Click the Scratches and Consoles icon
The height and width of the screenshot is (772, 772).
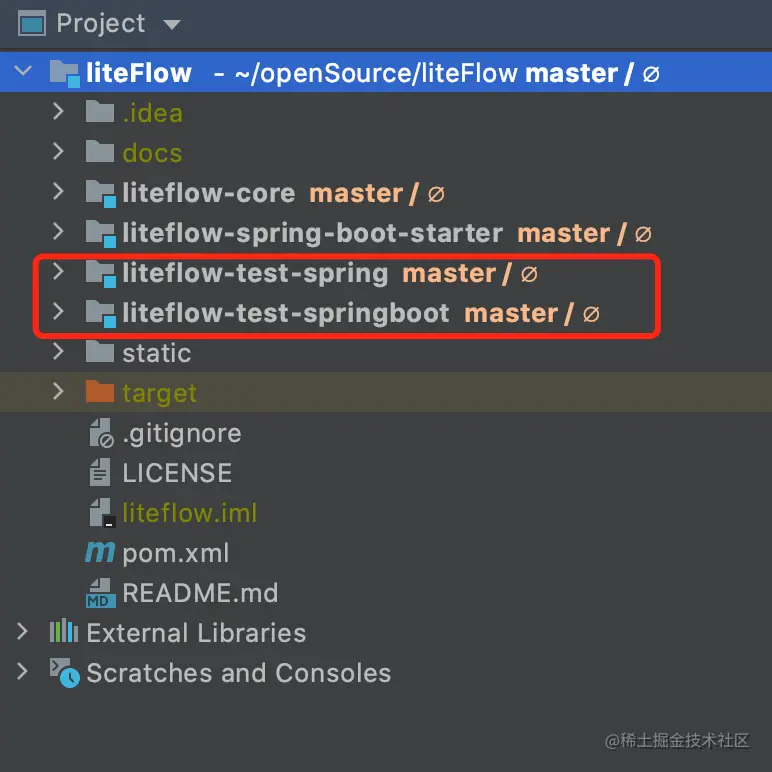point(64,673)
